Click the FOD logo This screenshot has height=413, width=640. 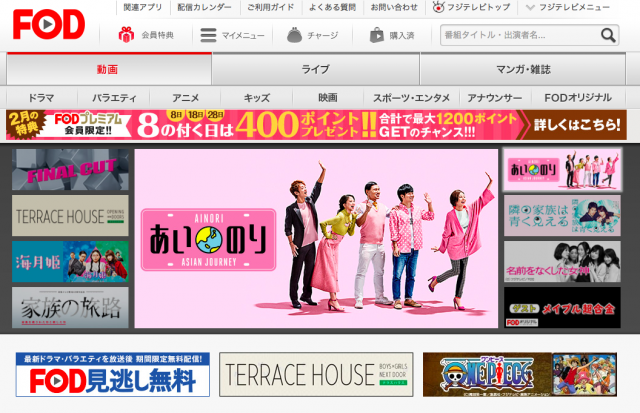(49, 24)
